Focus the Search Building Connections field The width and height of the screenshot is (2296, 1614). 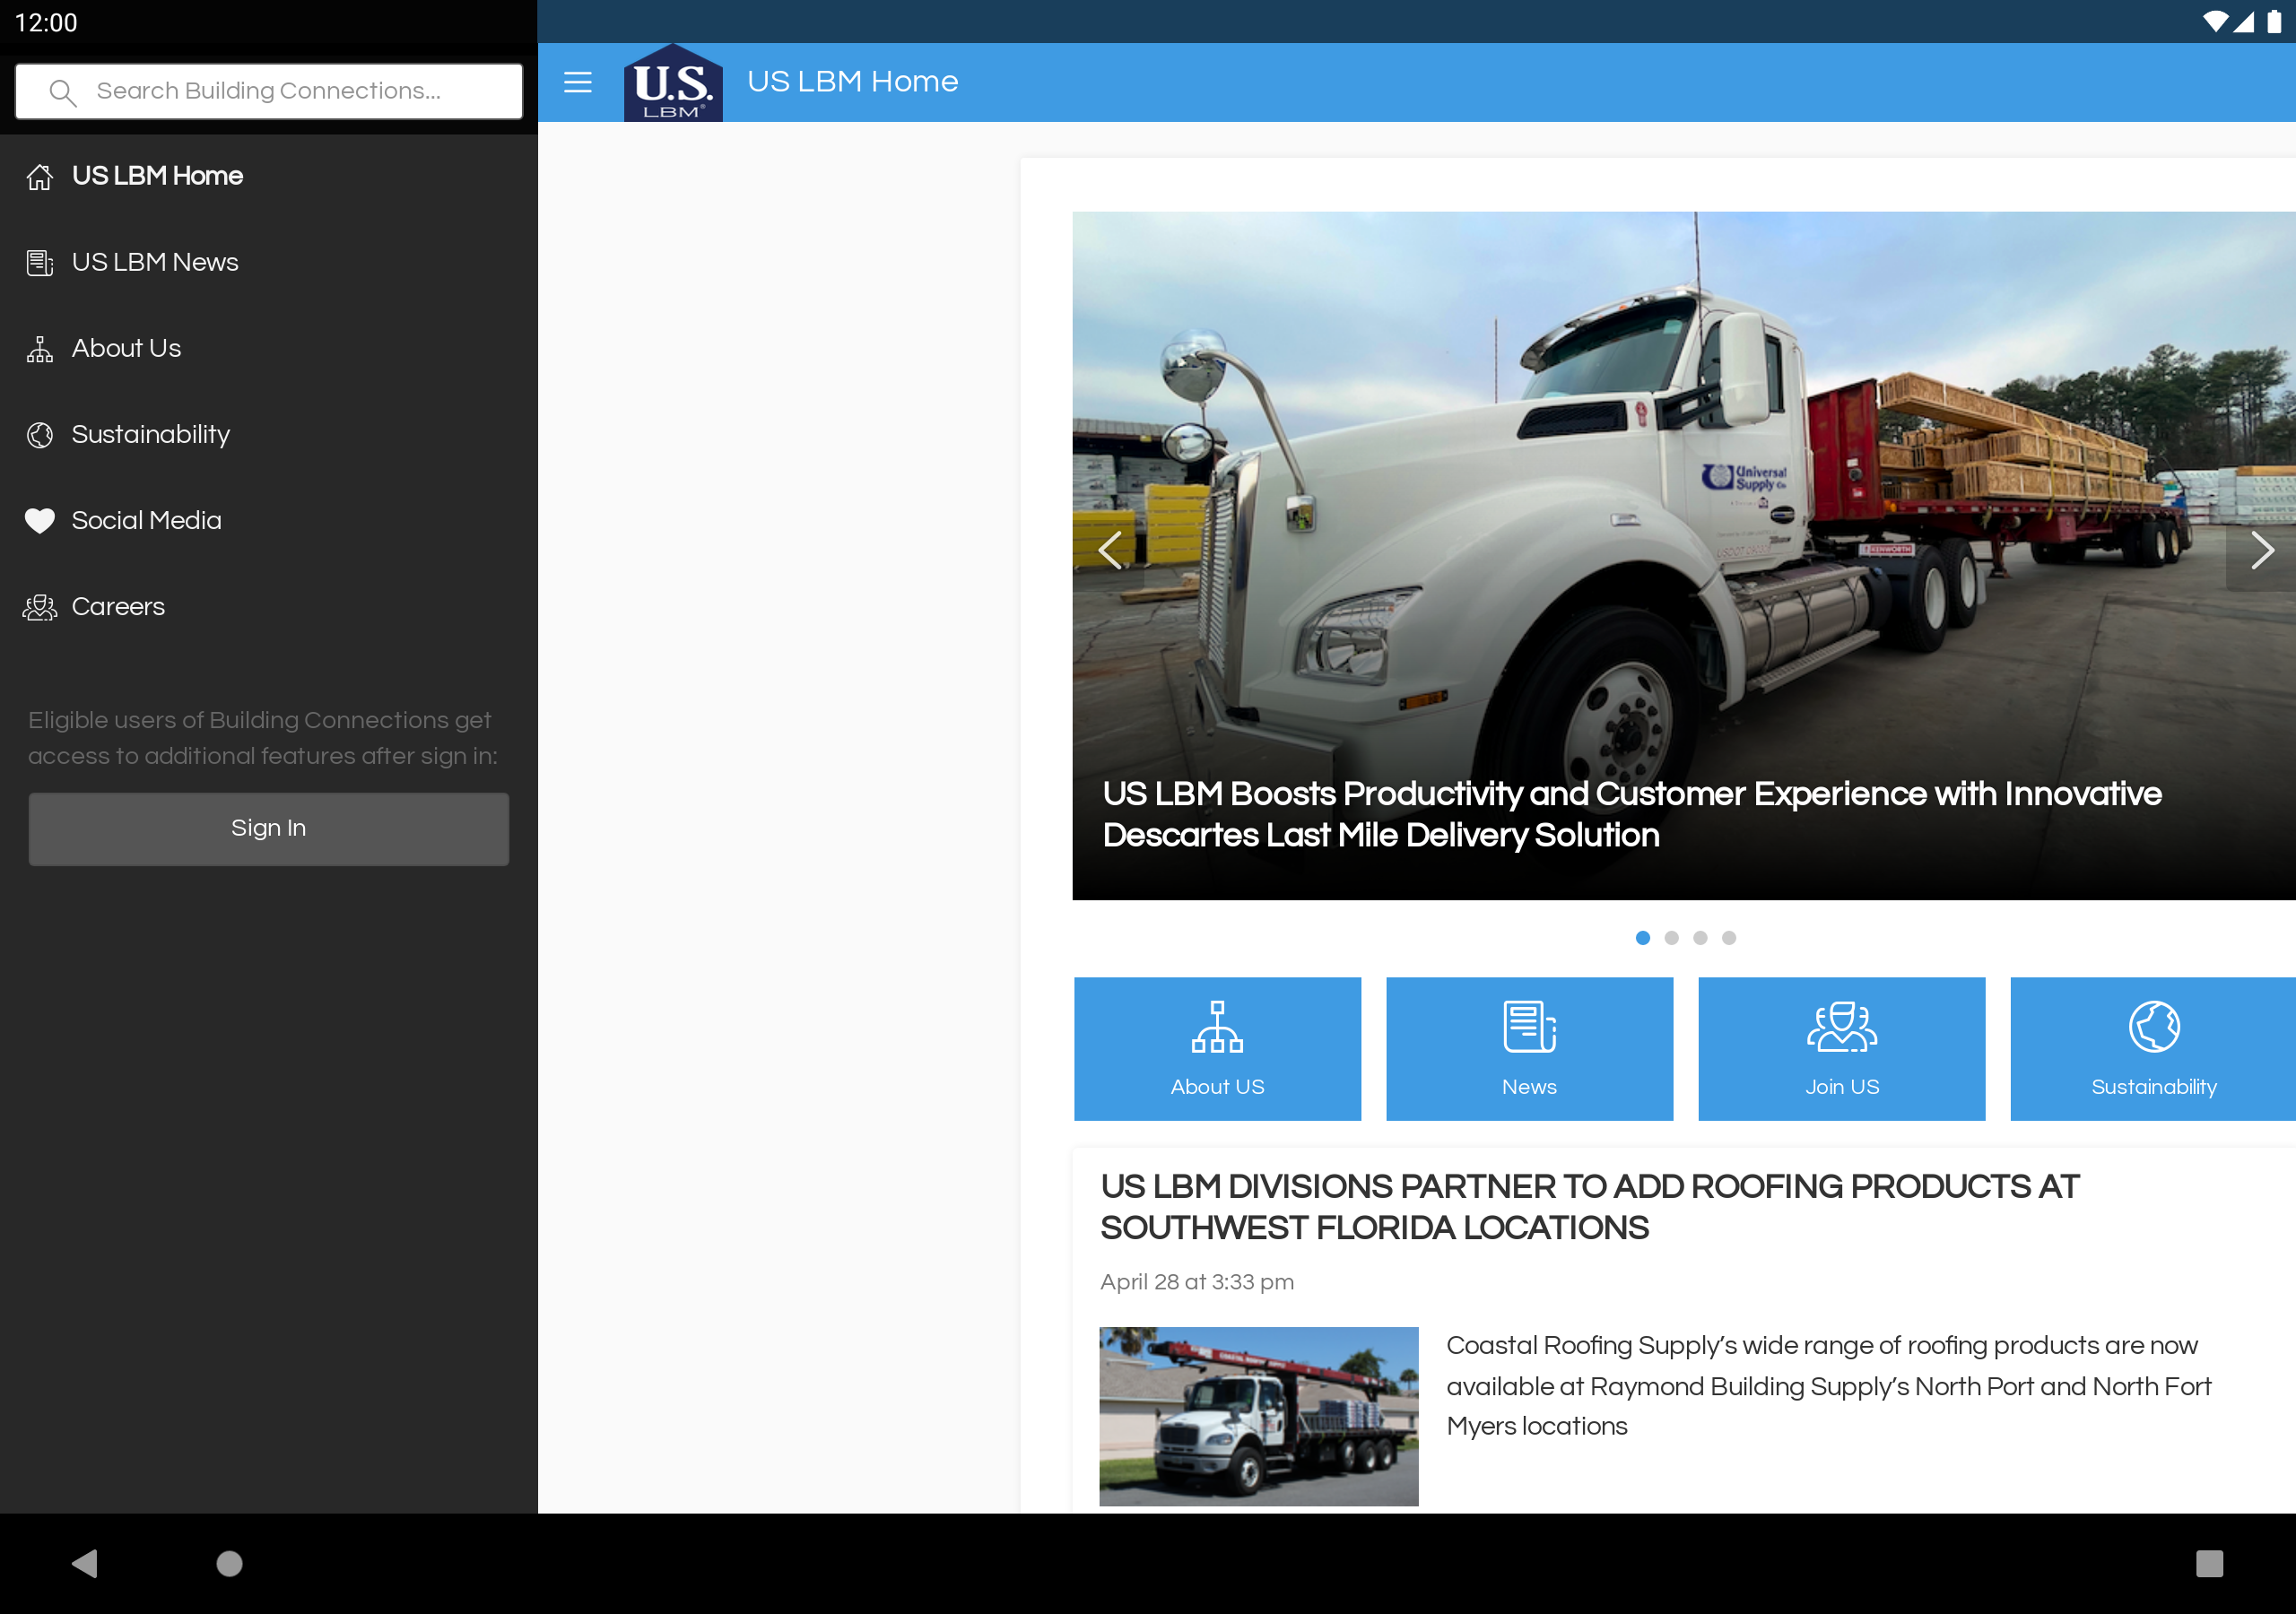[268, 91]
